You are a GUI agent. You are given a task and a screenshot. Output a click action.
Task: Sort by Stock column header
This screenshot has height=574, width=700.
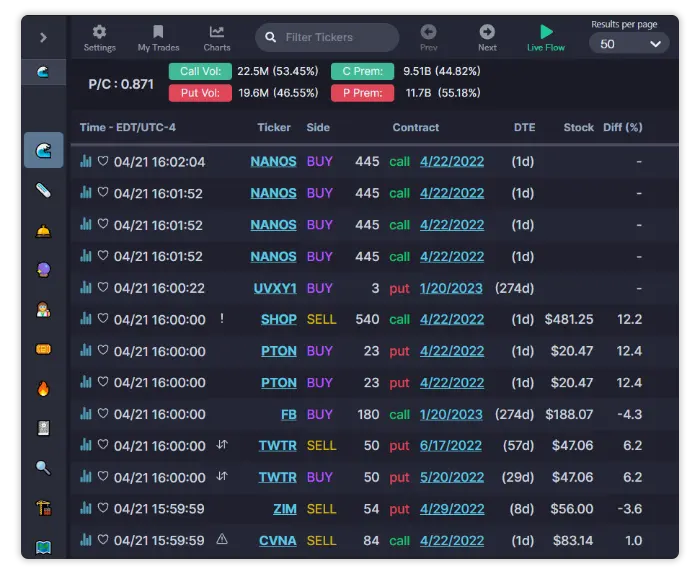579,128
